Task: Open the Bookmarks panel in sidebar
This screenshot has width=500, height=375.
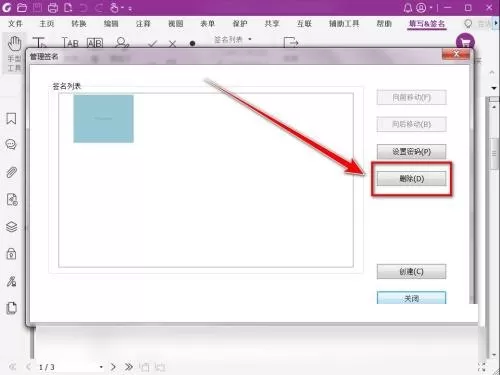Action: (11, 118)
